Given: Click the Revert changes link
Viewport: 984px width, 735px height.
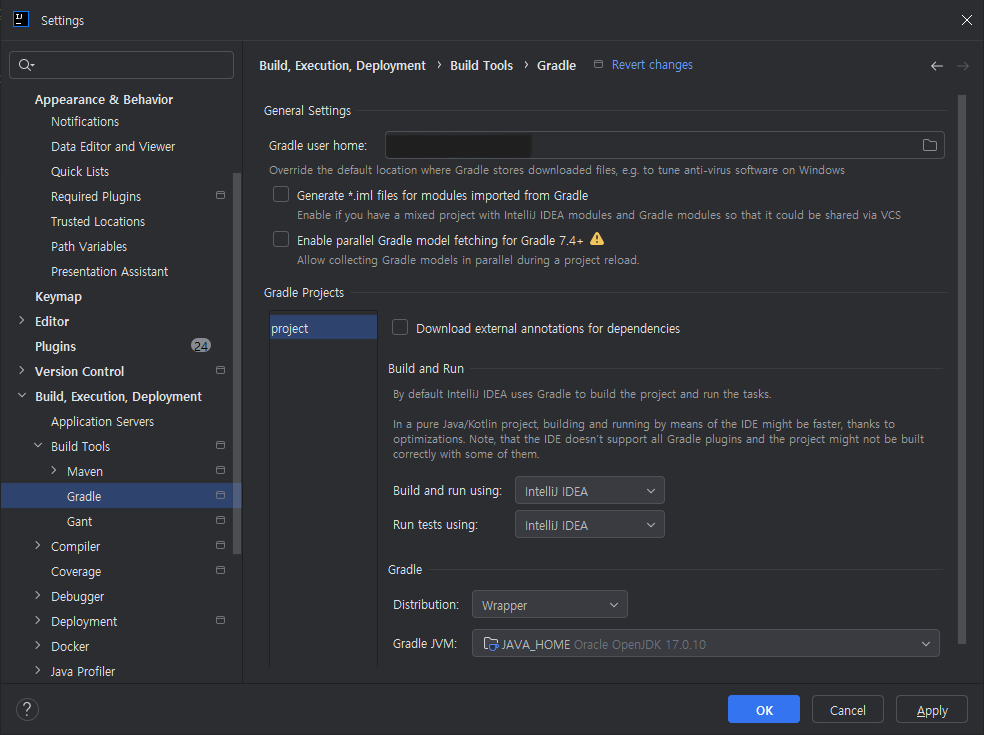Looking at the screenshot, I should click(x=652, y=65).
